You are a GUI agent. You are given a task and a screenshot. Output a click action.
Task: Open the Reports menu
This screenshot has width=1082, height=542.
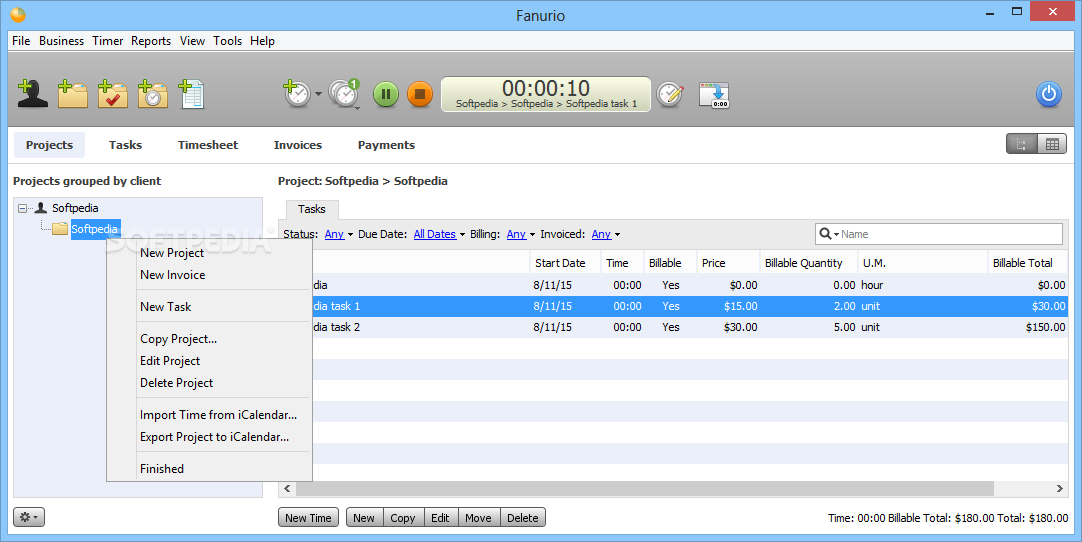(151, 41)
